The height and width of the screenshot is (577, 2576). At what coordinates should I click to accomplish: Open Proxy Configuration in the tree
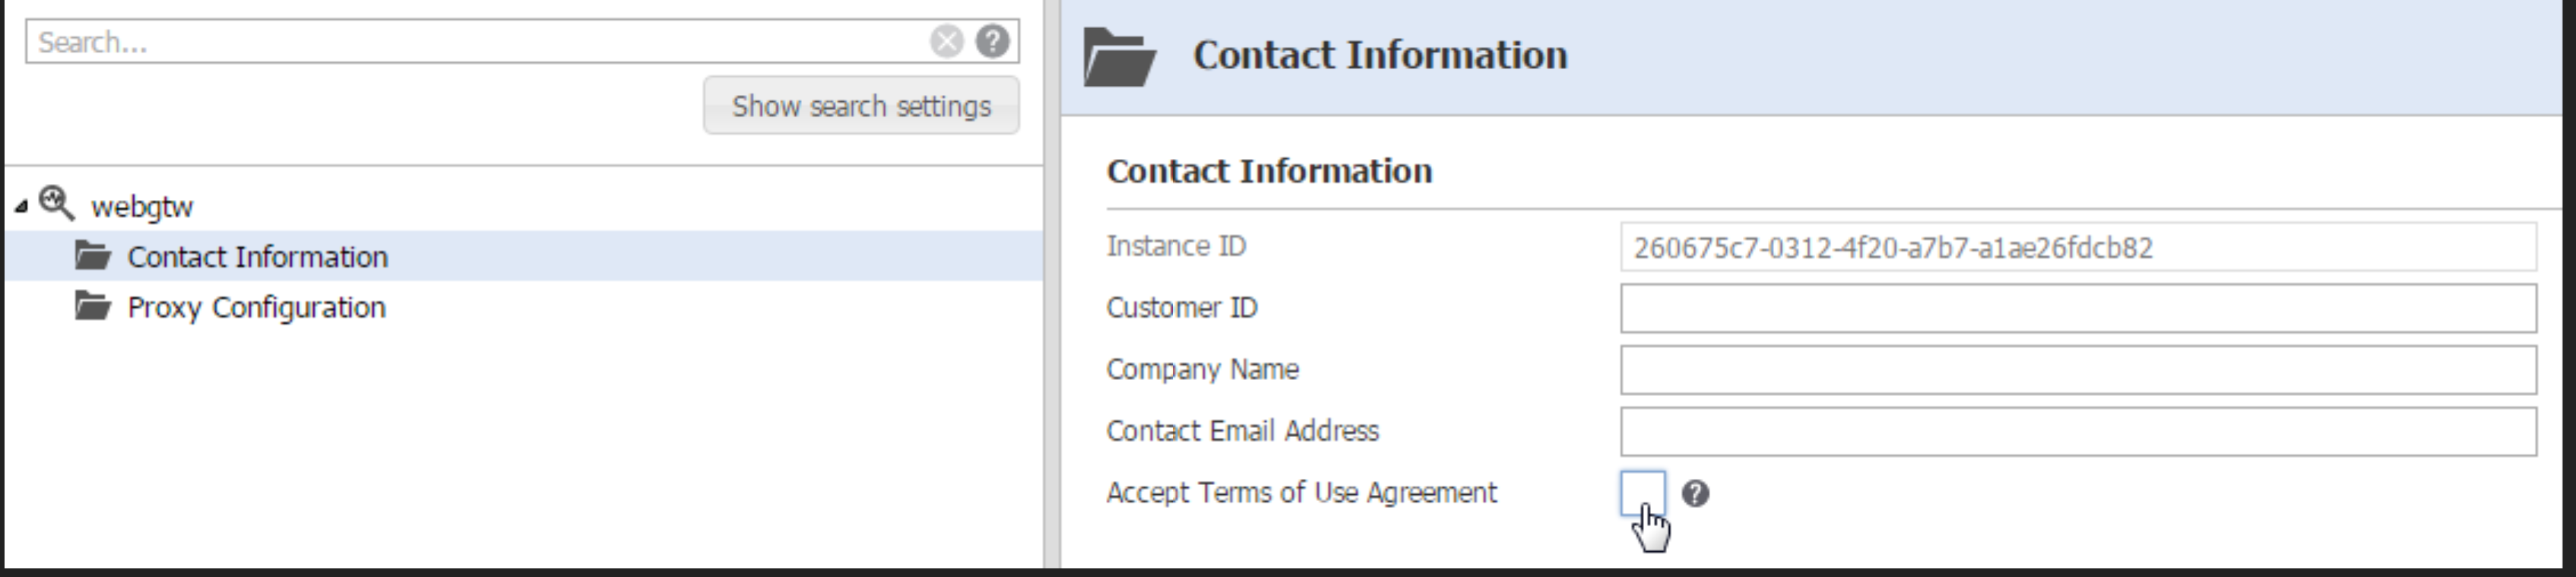[x=256, y=307]
